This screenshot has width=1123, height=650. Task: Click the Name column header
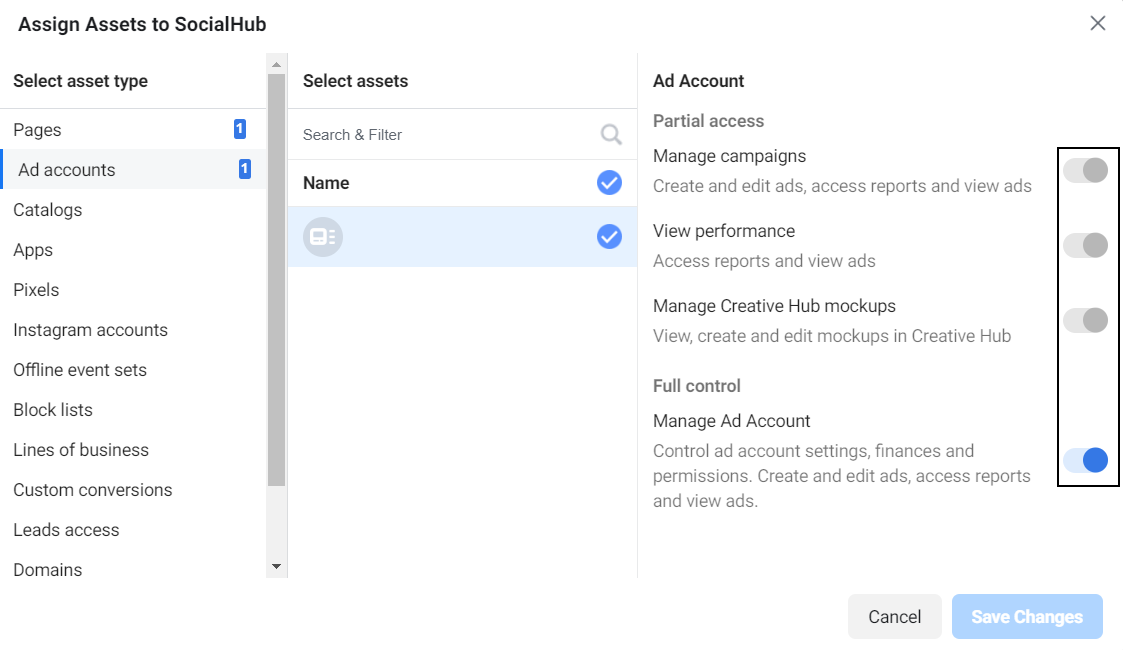tap(326, 183)
